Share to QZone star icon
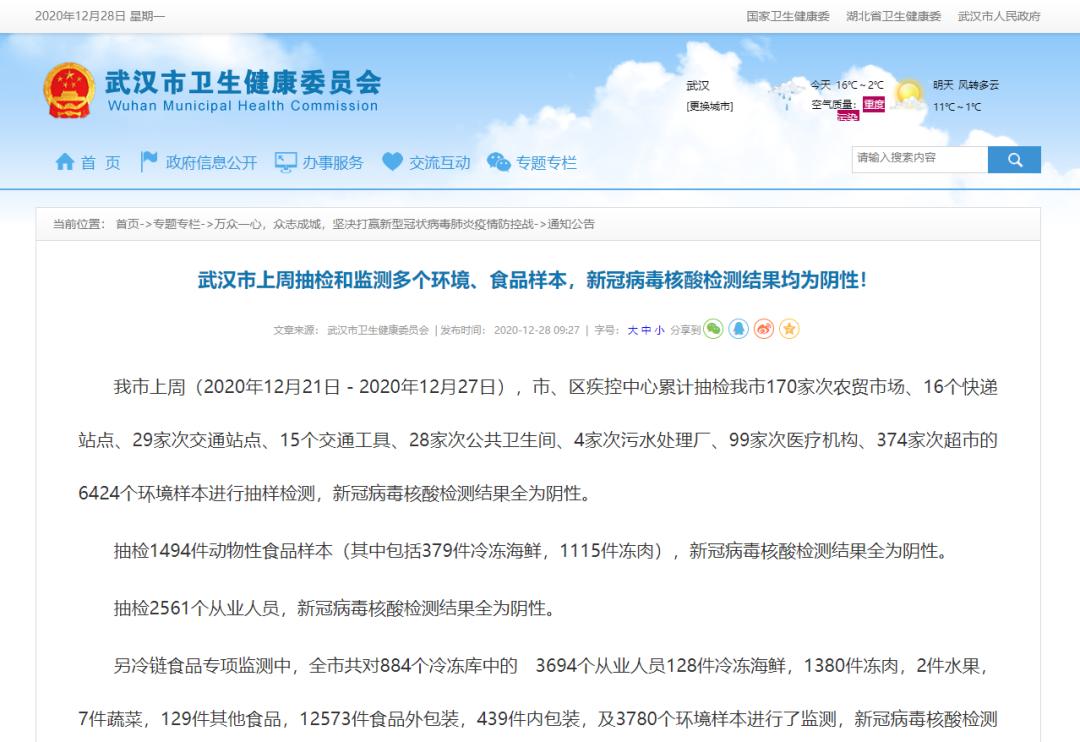1080x742 pixels. 789,329
